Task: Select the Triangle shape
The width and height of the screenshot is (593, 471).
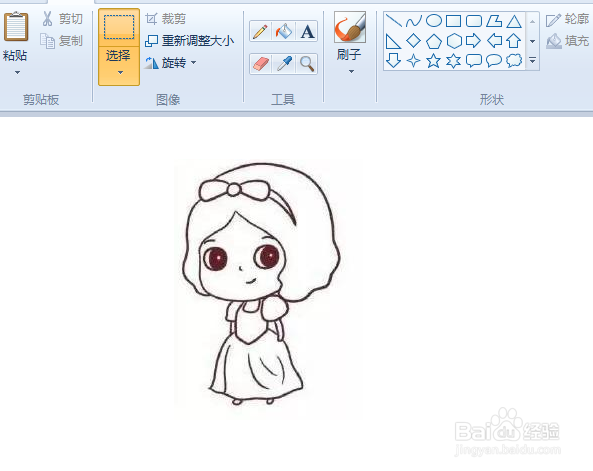Action: [x=514, y=21]
